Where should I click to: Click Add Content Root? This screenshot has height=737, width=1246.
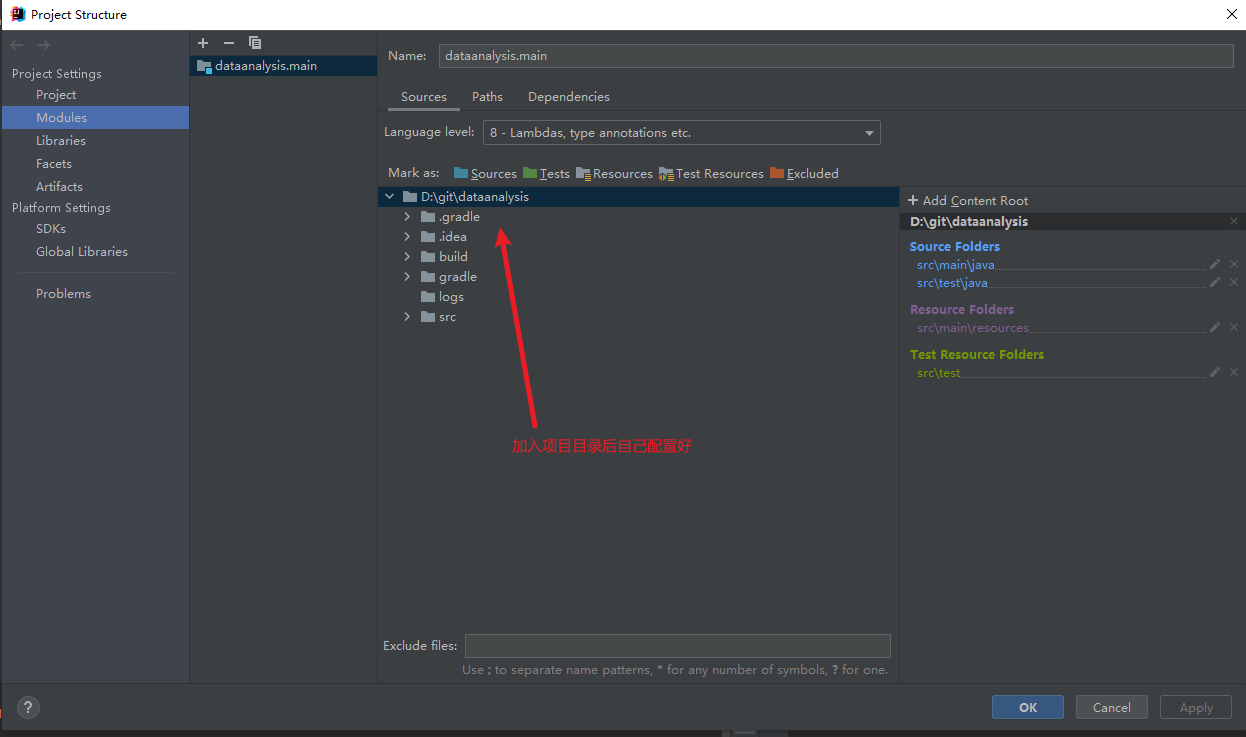point(967,201)
